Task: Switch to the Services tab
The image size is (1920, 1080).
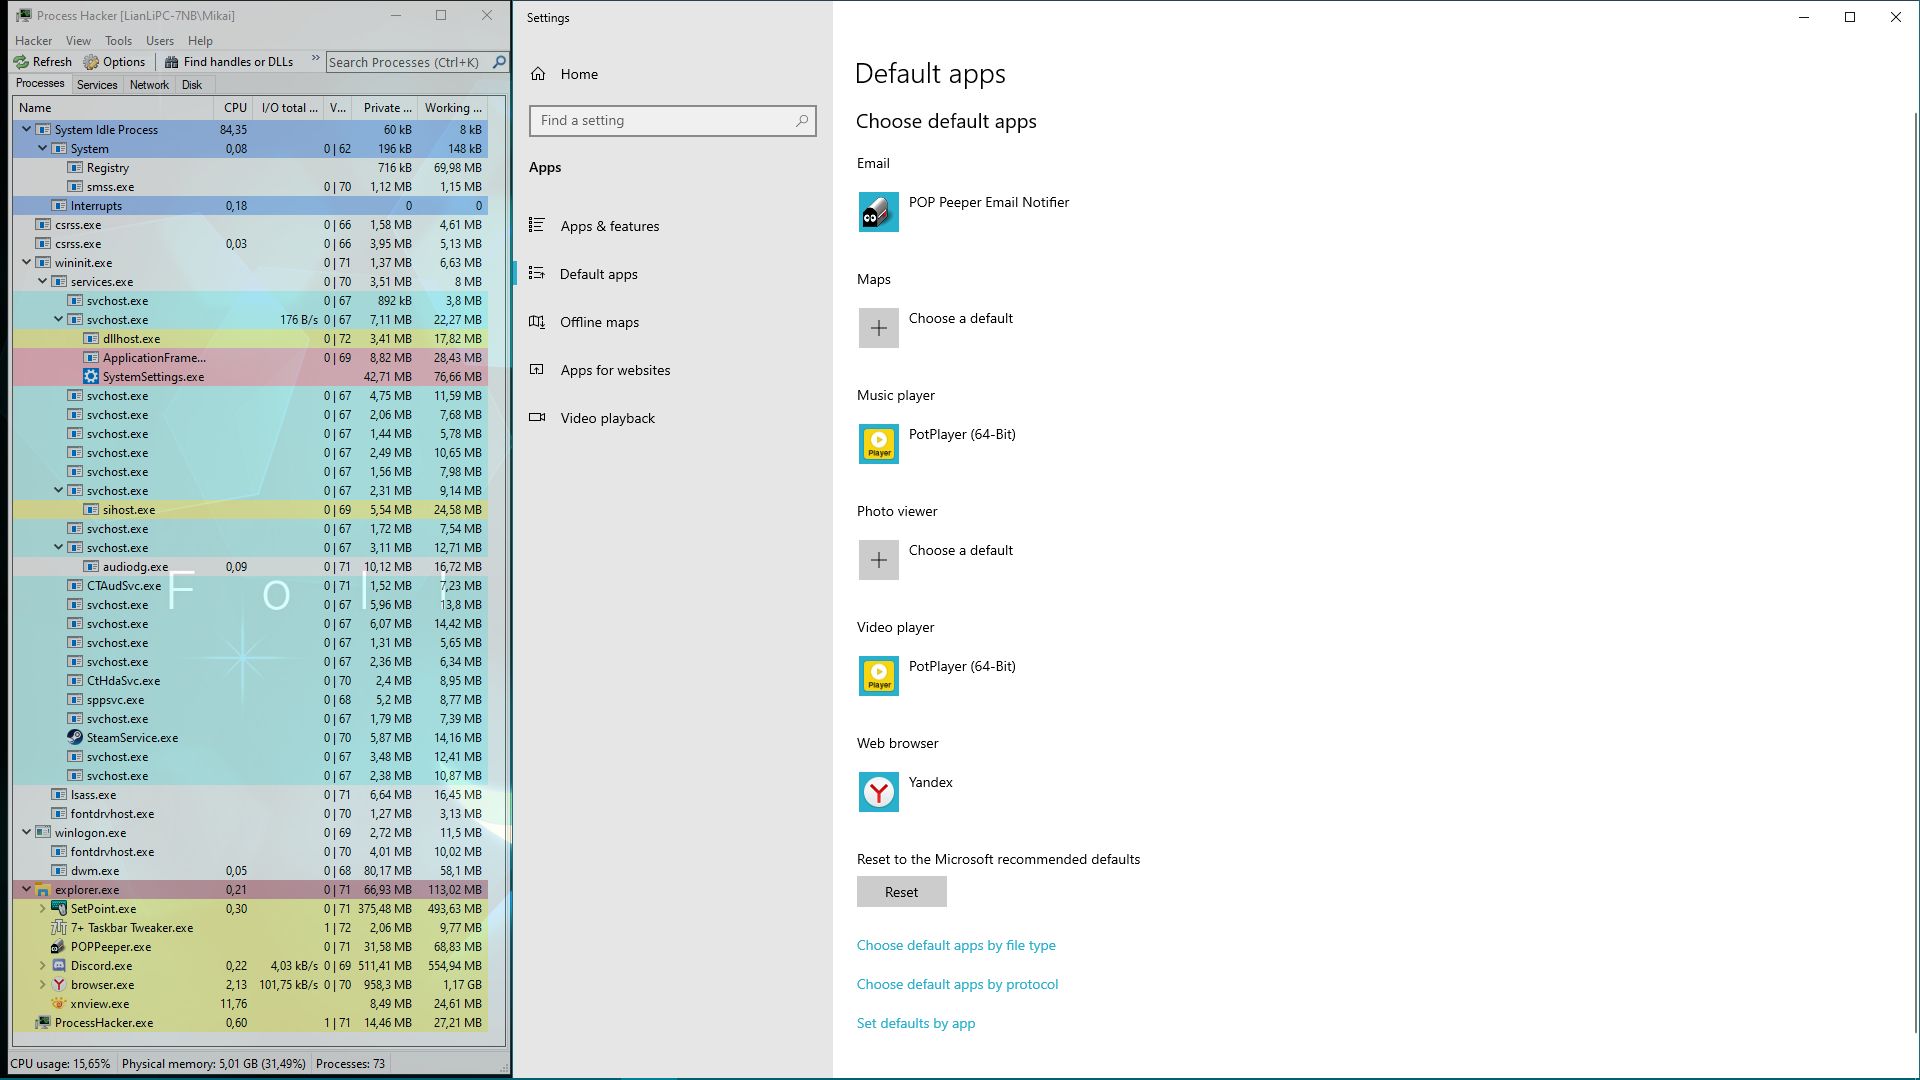Action: point(97,85)
